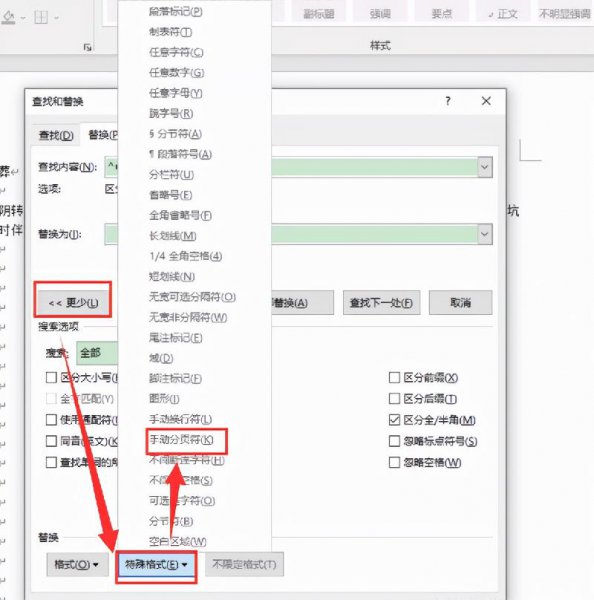Enable the 忽略空格(W) checkbox
Screen dimensions: 594x600
[x=394, y=462]
